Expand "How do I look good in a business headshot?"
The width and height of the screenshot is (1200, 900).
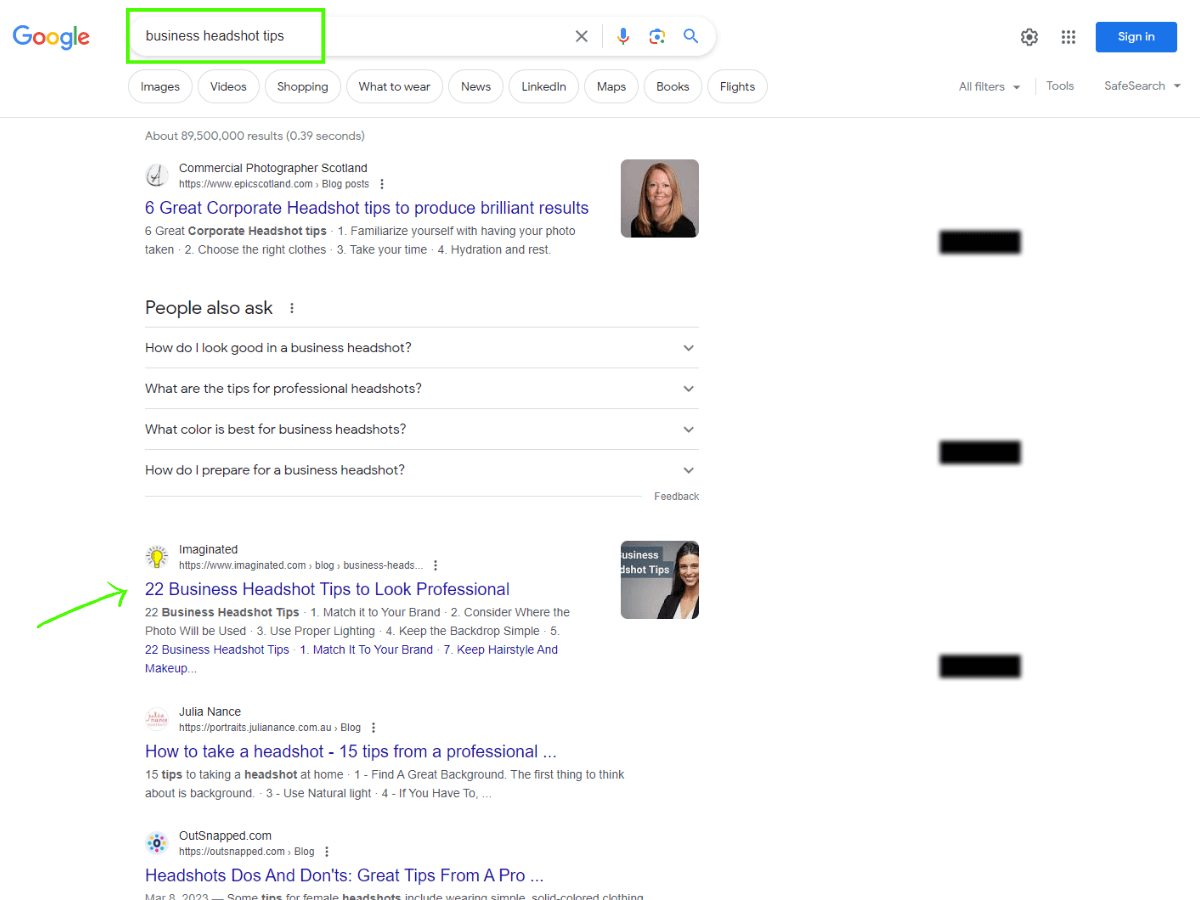(x=420, y=348)
